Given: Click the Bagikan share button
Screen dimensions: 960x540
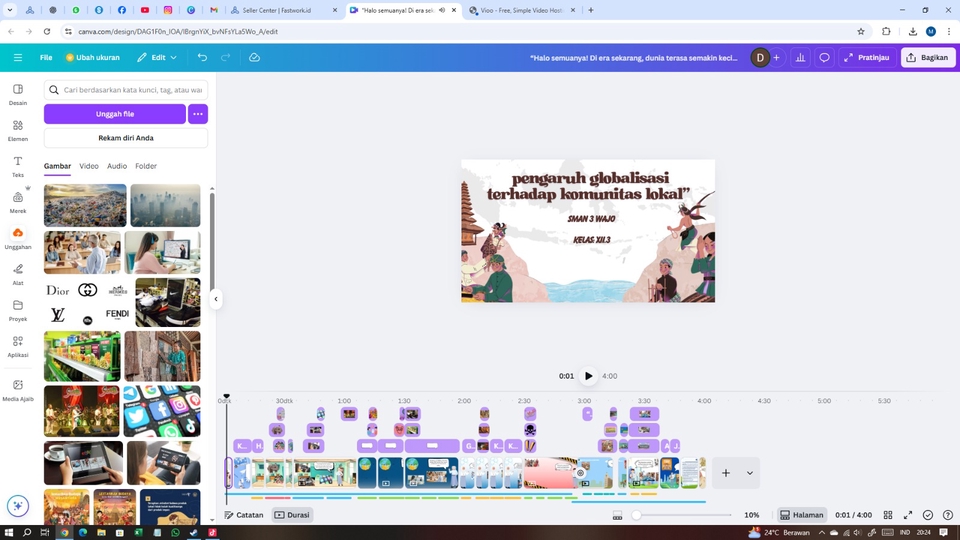Looking at the screenshot, I should click(928, 58).
